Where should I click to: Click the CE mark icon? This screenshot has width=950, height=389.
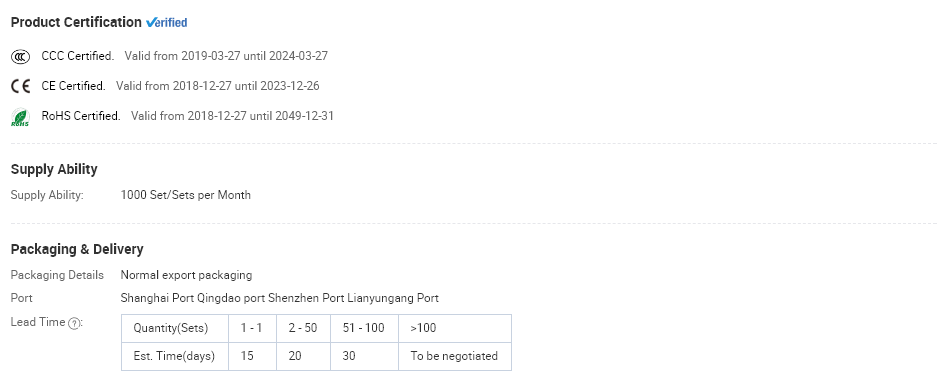coord(20,87)
